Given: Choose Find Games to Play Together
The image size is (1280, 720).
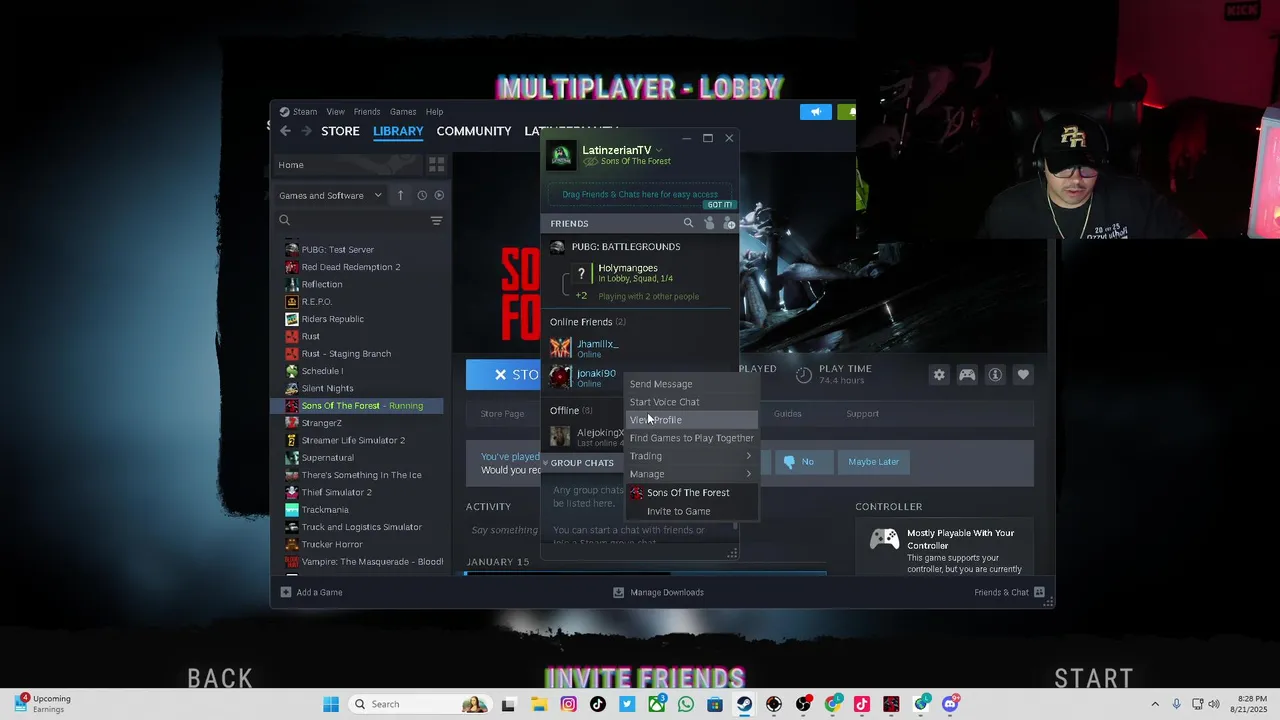Looking at the screenshot, I should click(x=691, y=438).
